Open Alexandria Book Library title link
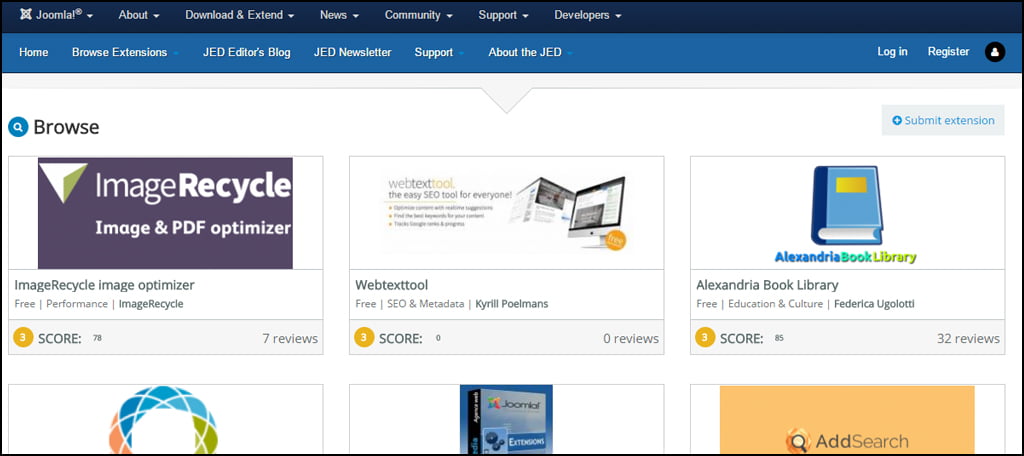 click(x=767, y=285)
